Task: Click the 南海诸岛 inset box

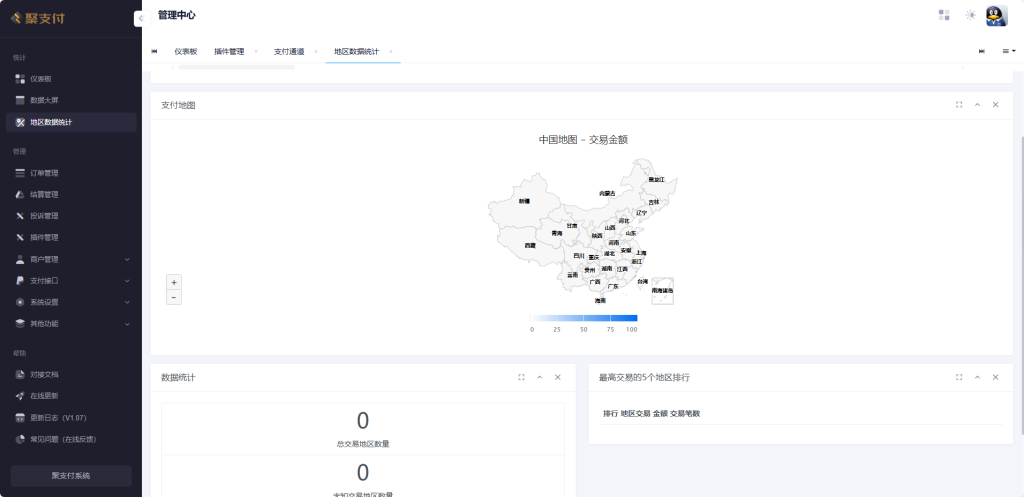Action: click(662, 291)
